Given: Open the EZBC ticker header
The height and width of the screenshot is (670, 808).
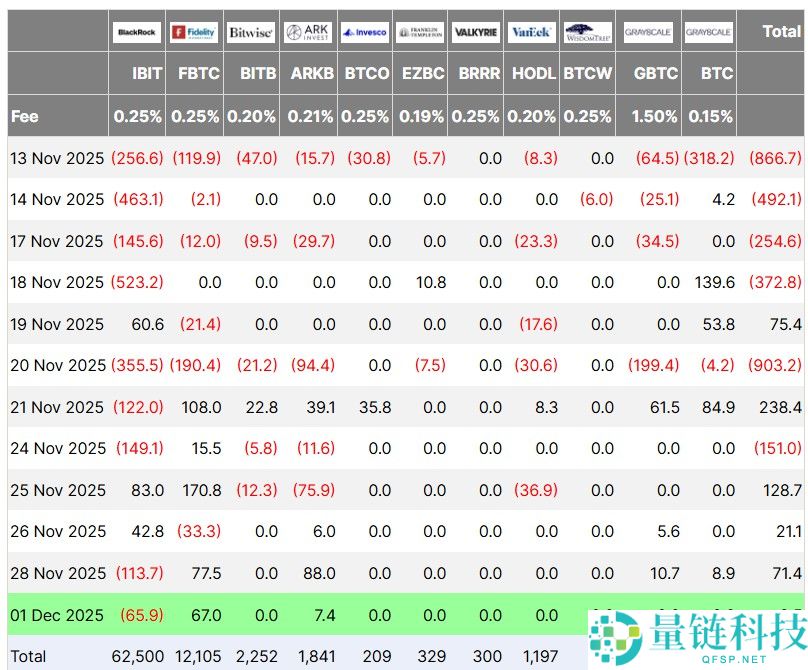Looking at the screenshot, I should click(x=423, y=73).
